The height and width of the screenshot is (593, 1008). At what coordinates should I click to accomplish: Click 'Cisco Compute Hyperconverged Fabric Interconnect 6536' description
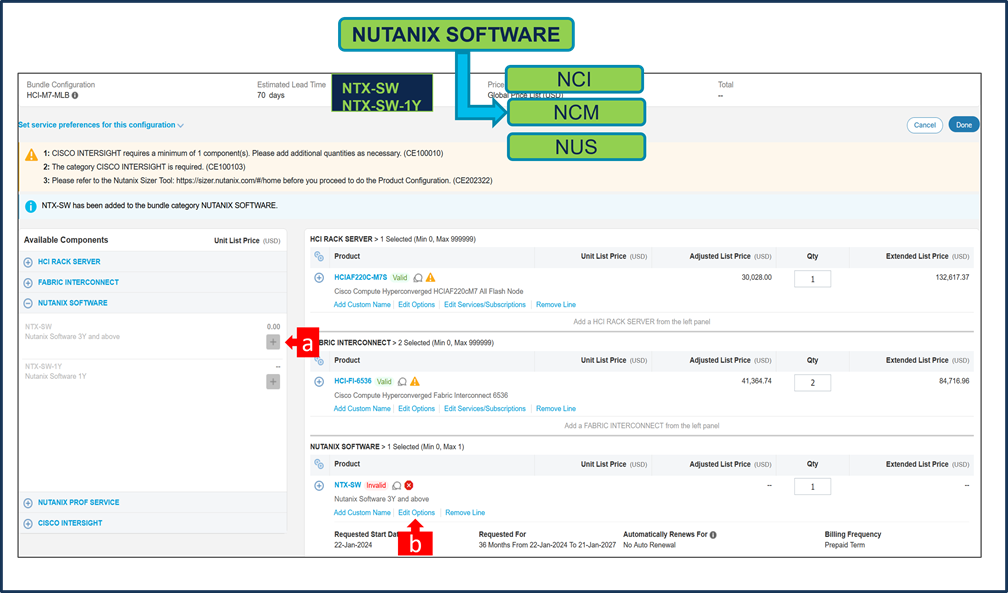tap(421, 395)
